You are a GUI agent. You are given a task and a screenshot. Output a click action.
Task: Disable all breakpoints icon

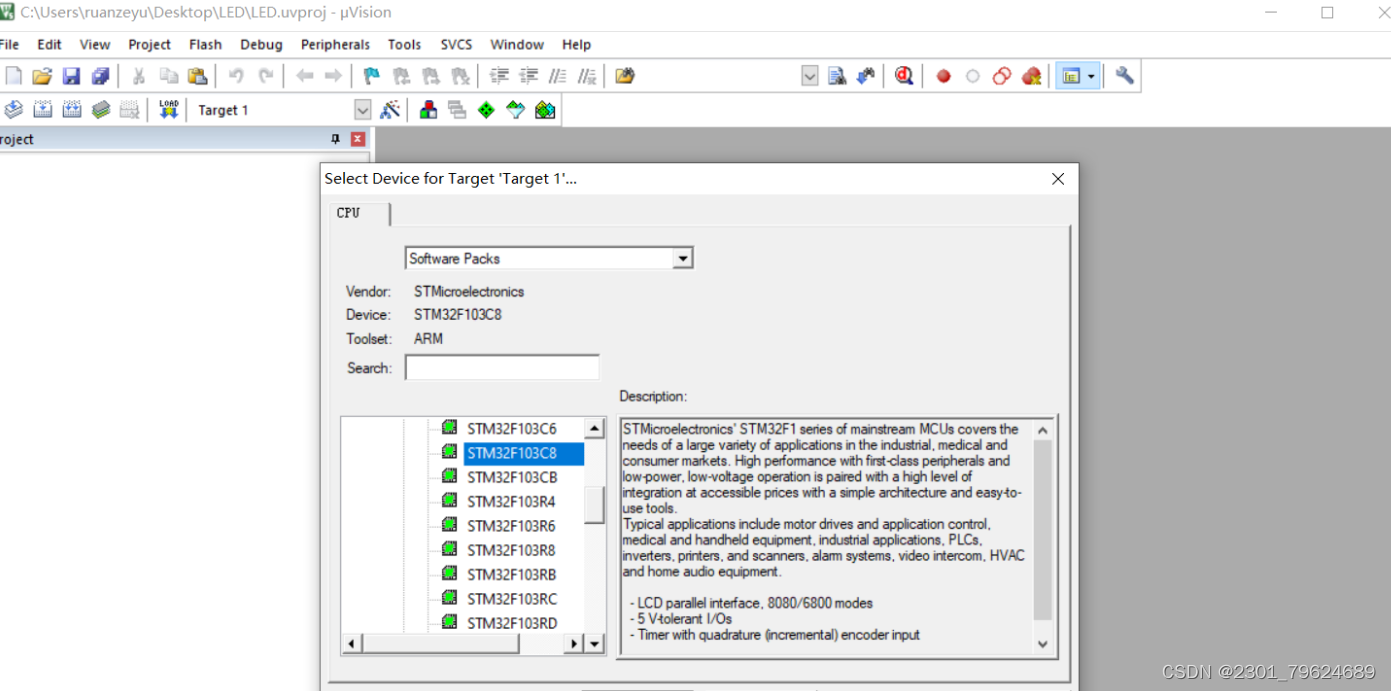tap(1002, 76)
